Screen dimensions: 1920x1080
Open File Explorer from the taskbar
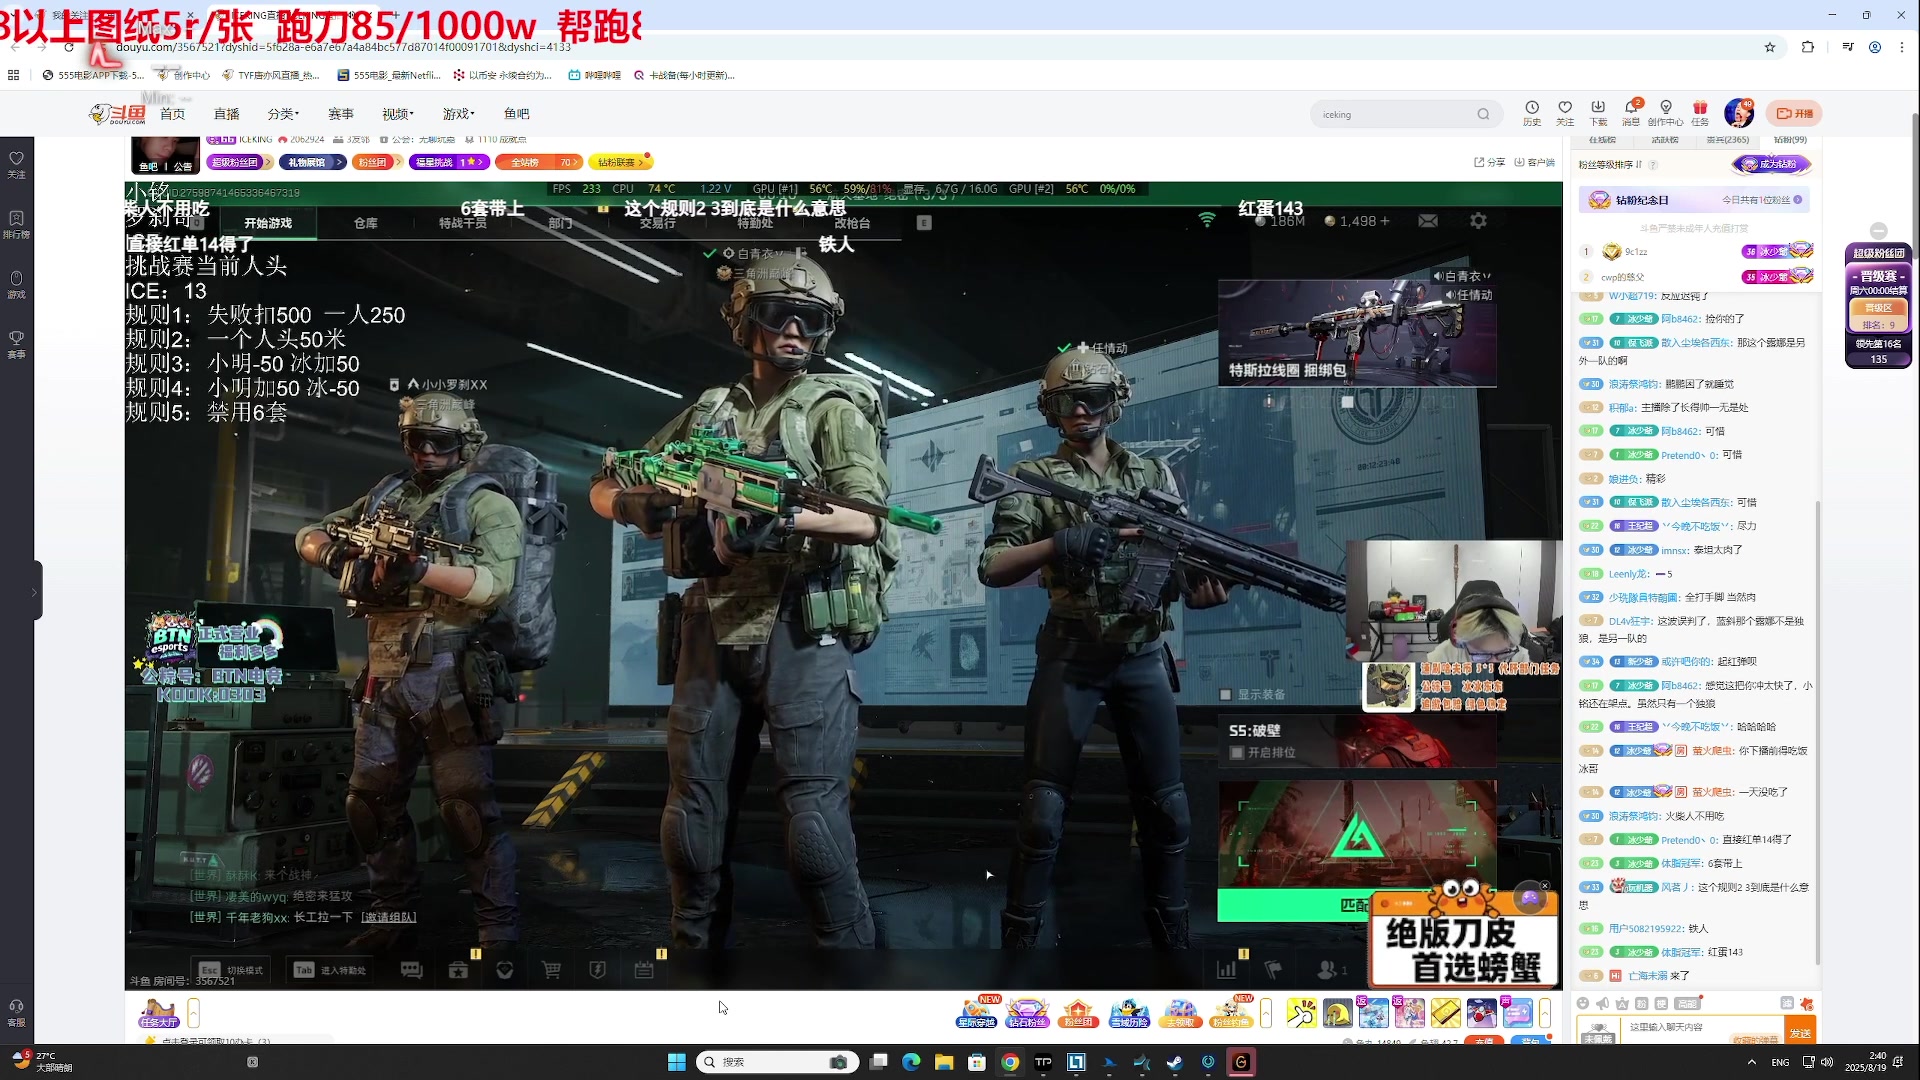pos(944,1062)
